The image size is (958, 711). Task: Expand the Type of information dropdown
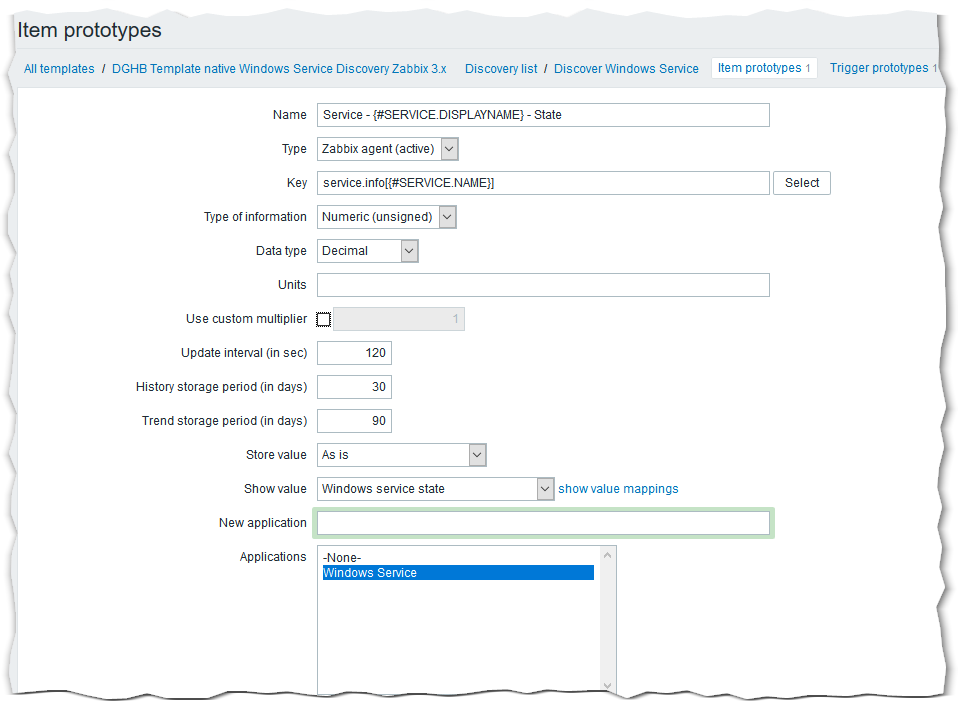click(x=387, y=217)
